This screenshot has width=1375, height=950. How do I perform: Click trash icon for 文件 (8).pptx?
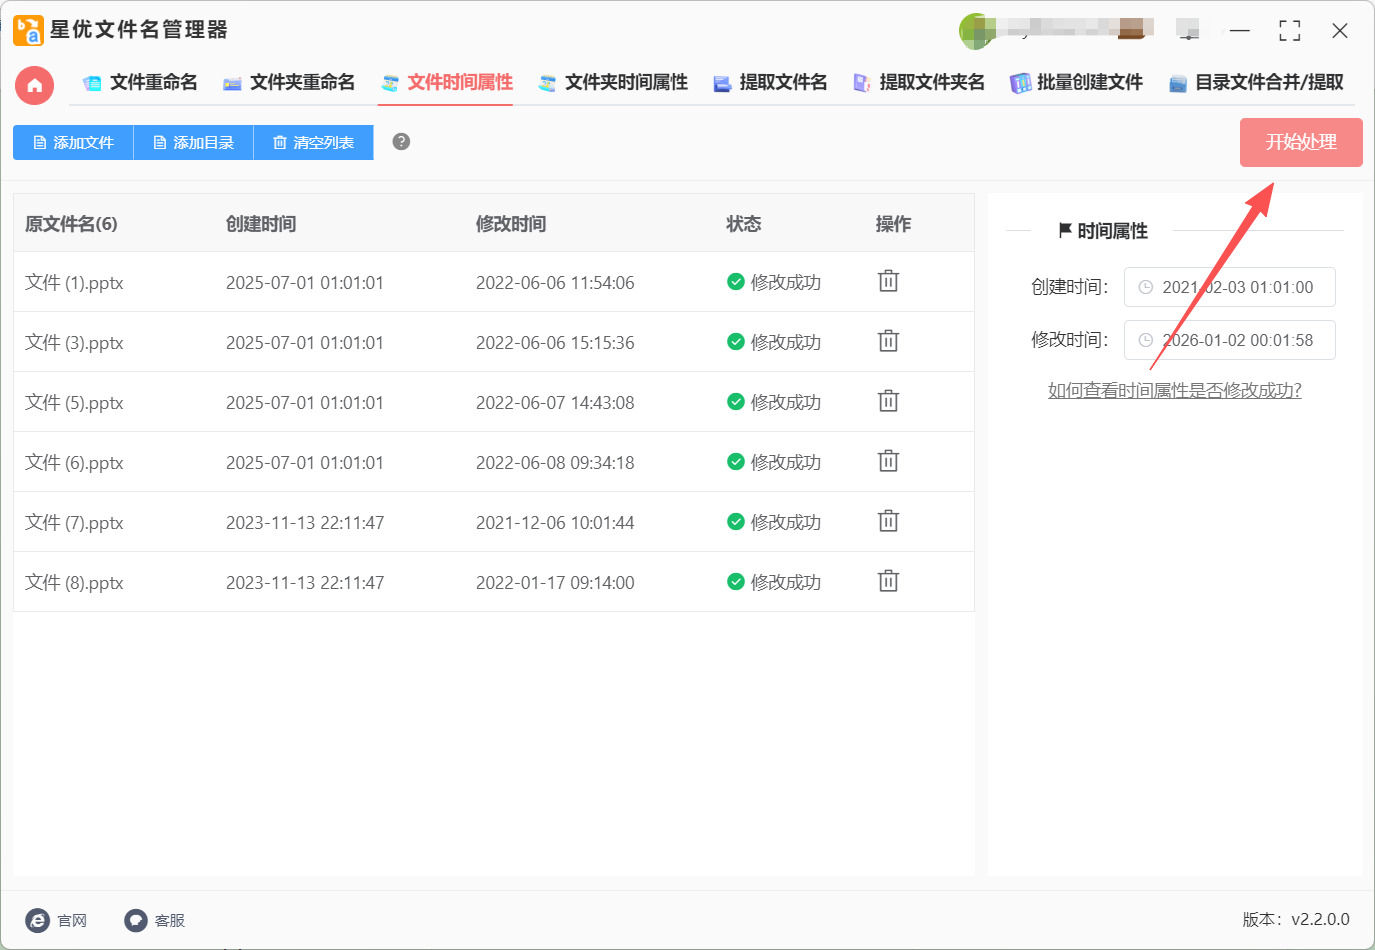coord(888,581)
